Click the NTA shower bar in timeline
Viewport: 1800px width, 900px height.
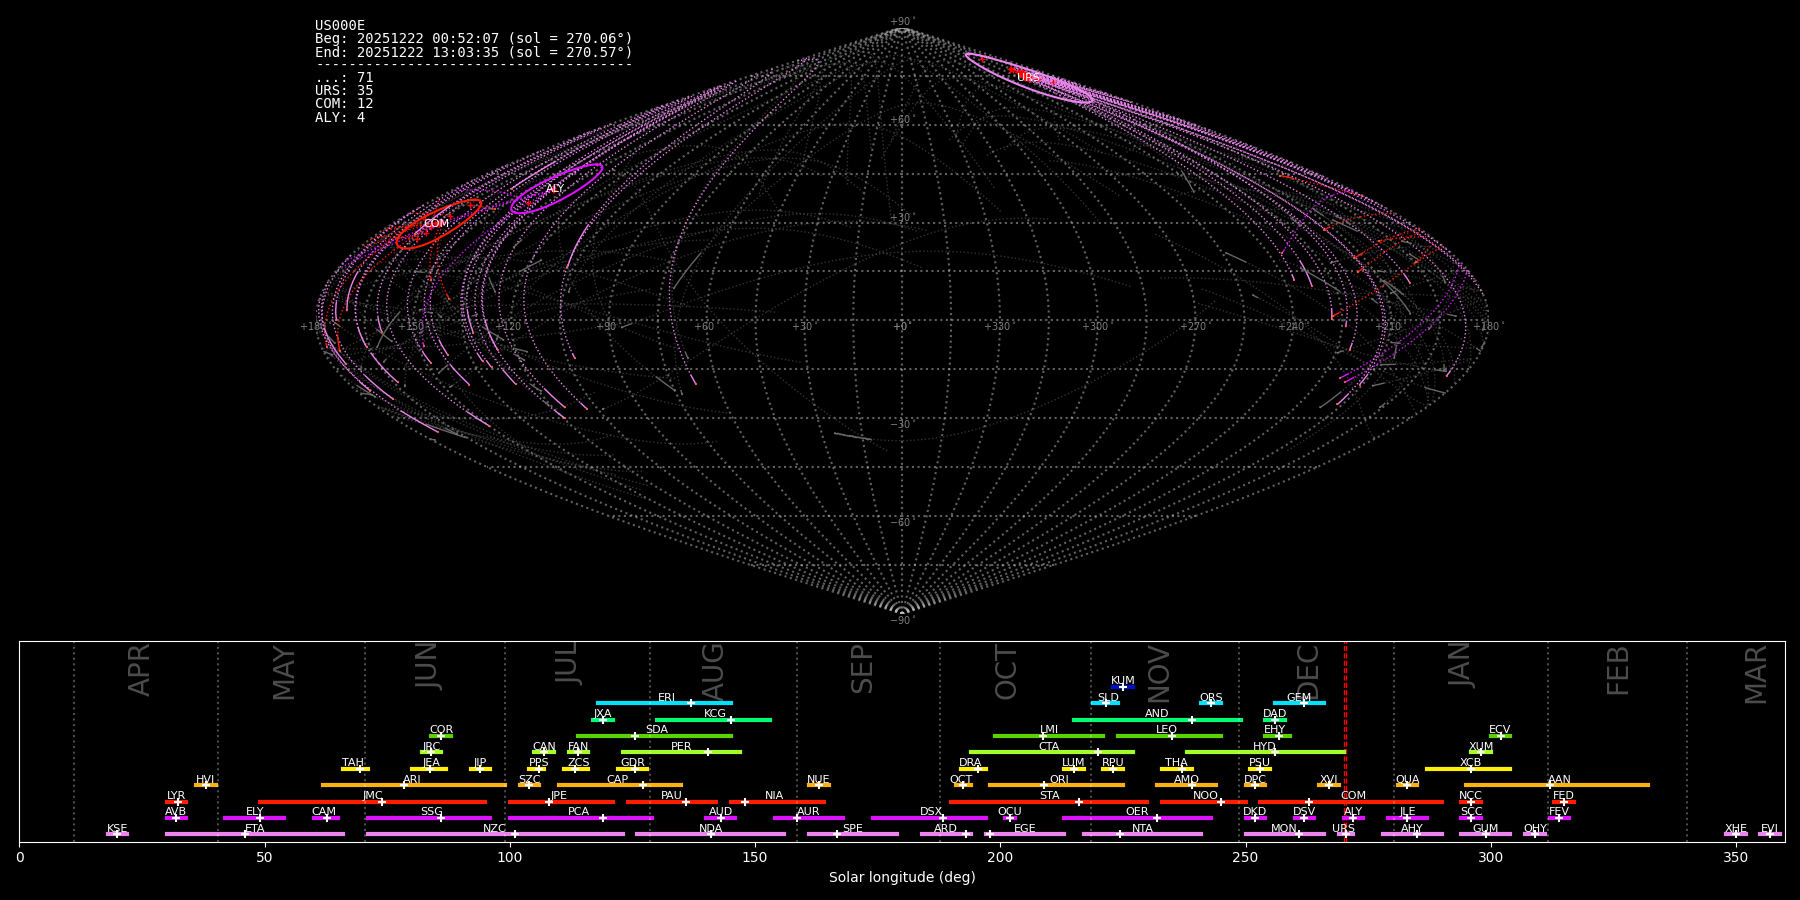pos(1142,834)
